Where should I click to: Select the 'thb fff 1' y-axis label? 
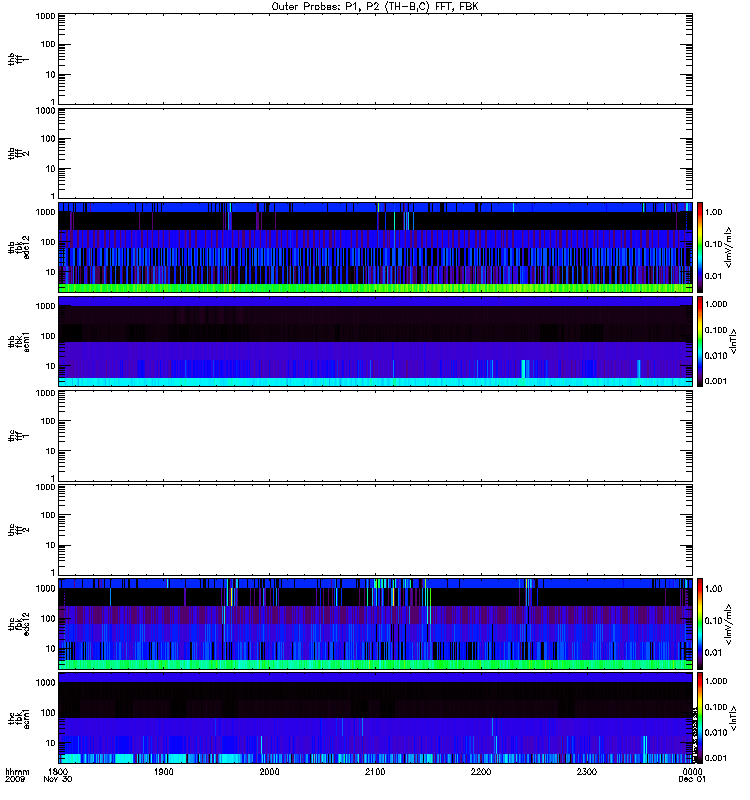click(x=18, y=59)
